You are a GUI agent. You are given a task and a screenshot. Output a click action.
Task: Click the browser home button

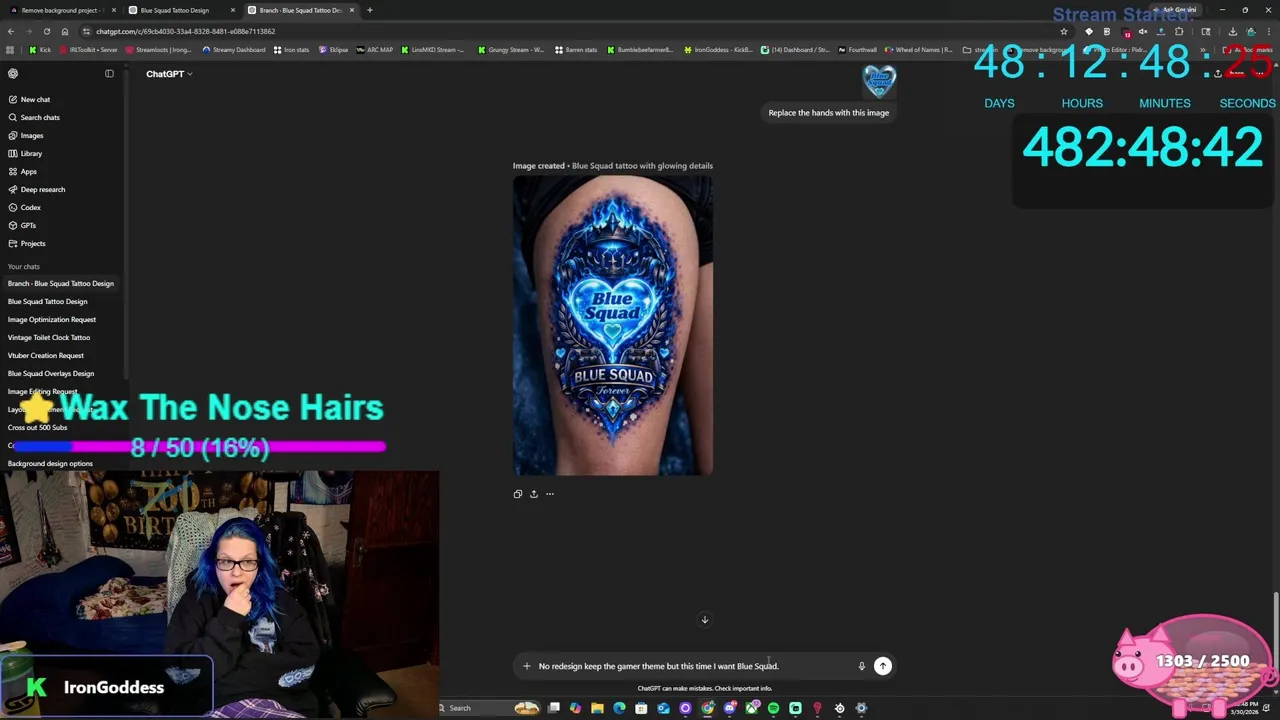(x=65, y=31)
